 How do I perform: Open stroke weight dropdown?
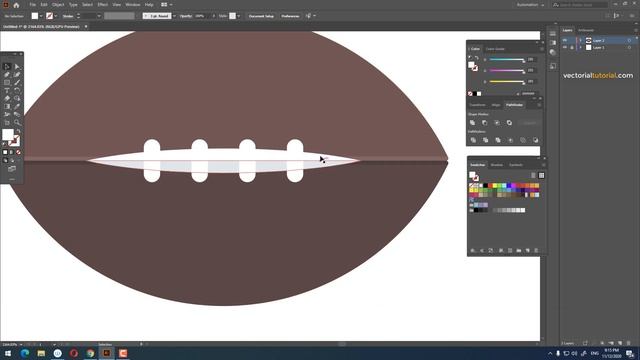[99, 16]
